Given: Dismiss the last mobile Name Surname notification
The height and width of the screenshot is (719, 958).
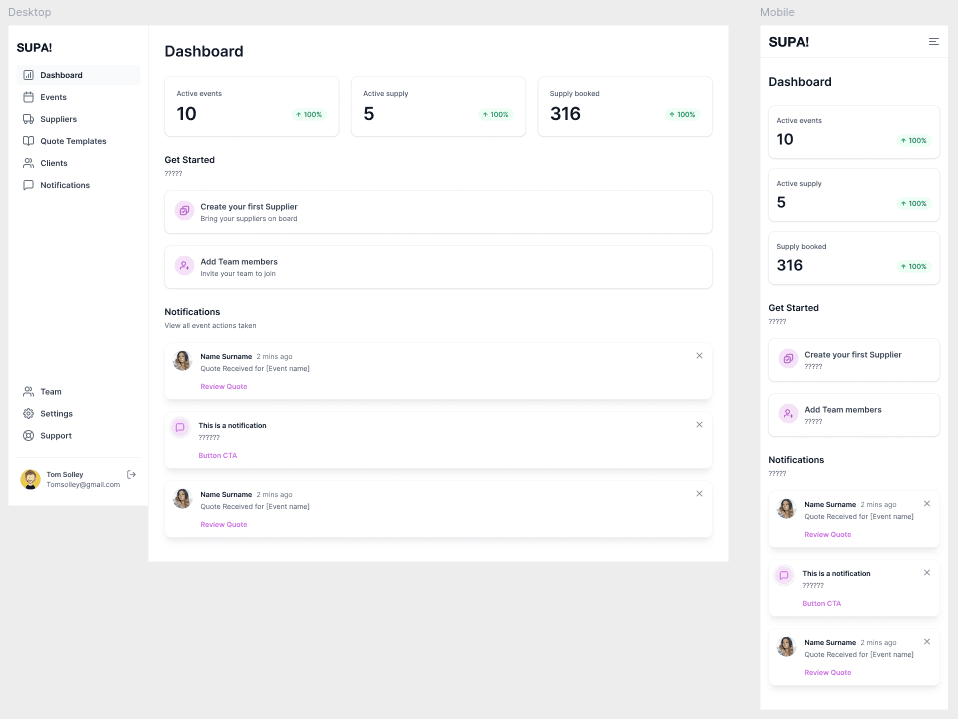Looking at the screenshot, I should 927,641.
